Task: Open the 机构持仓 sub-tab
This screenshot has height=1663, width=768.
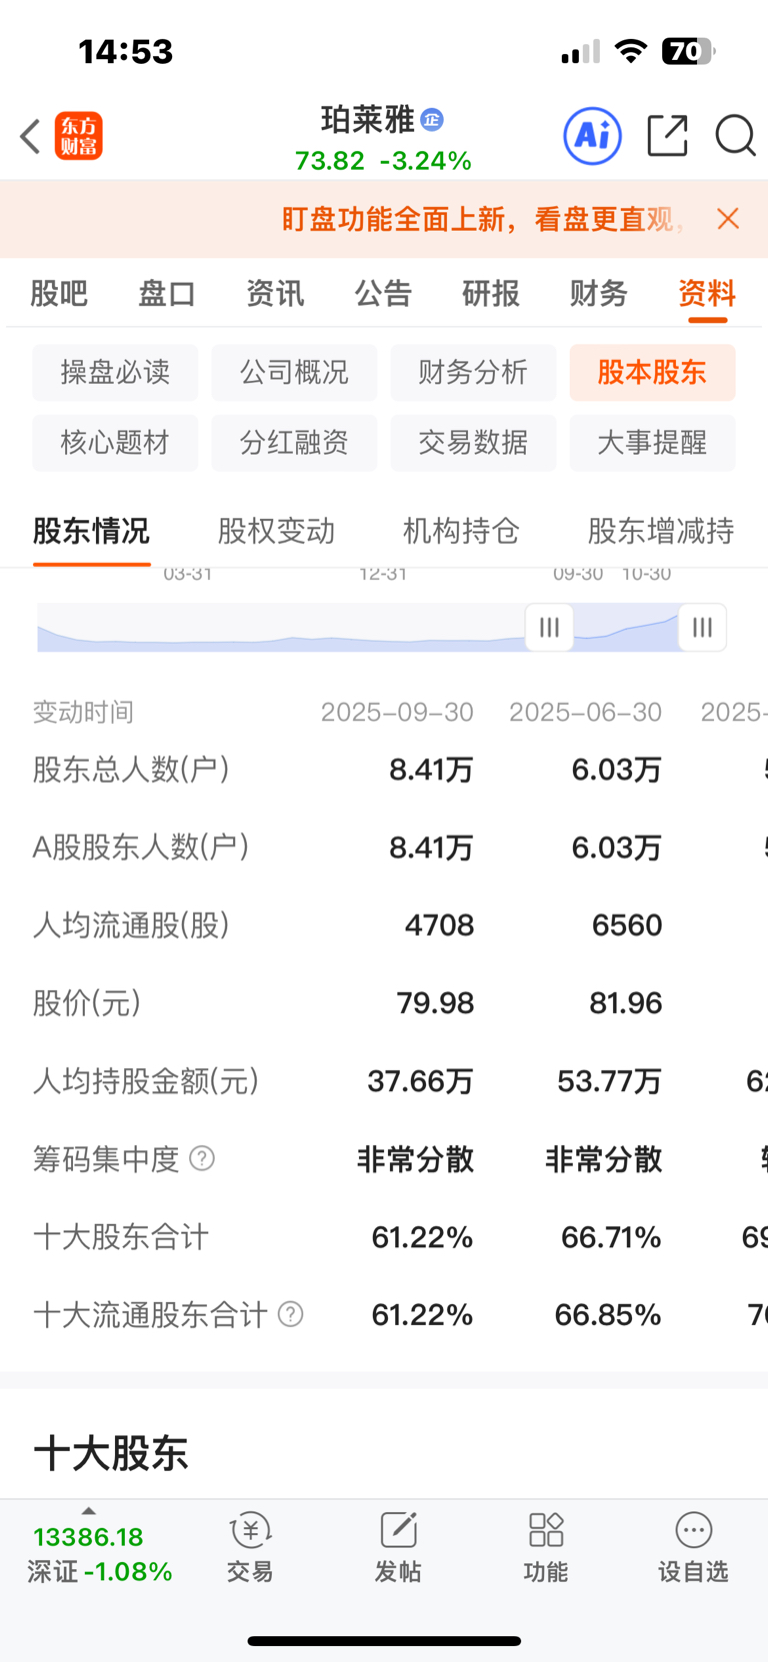Action: pos(461,530)
